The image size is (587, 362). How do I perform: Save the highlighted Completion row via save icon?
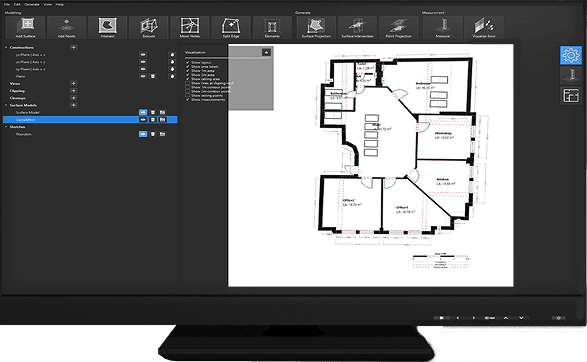(x=162, y=120)
